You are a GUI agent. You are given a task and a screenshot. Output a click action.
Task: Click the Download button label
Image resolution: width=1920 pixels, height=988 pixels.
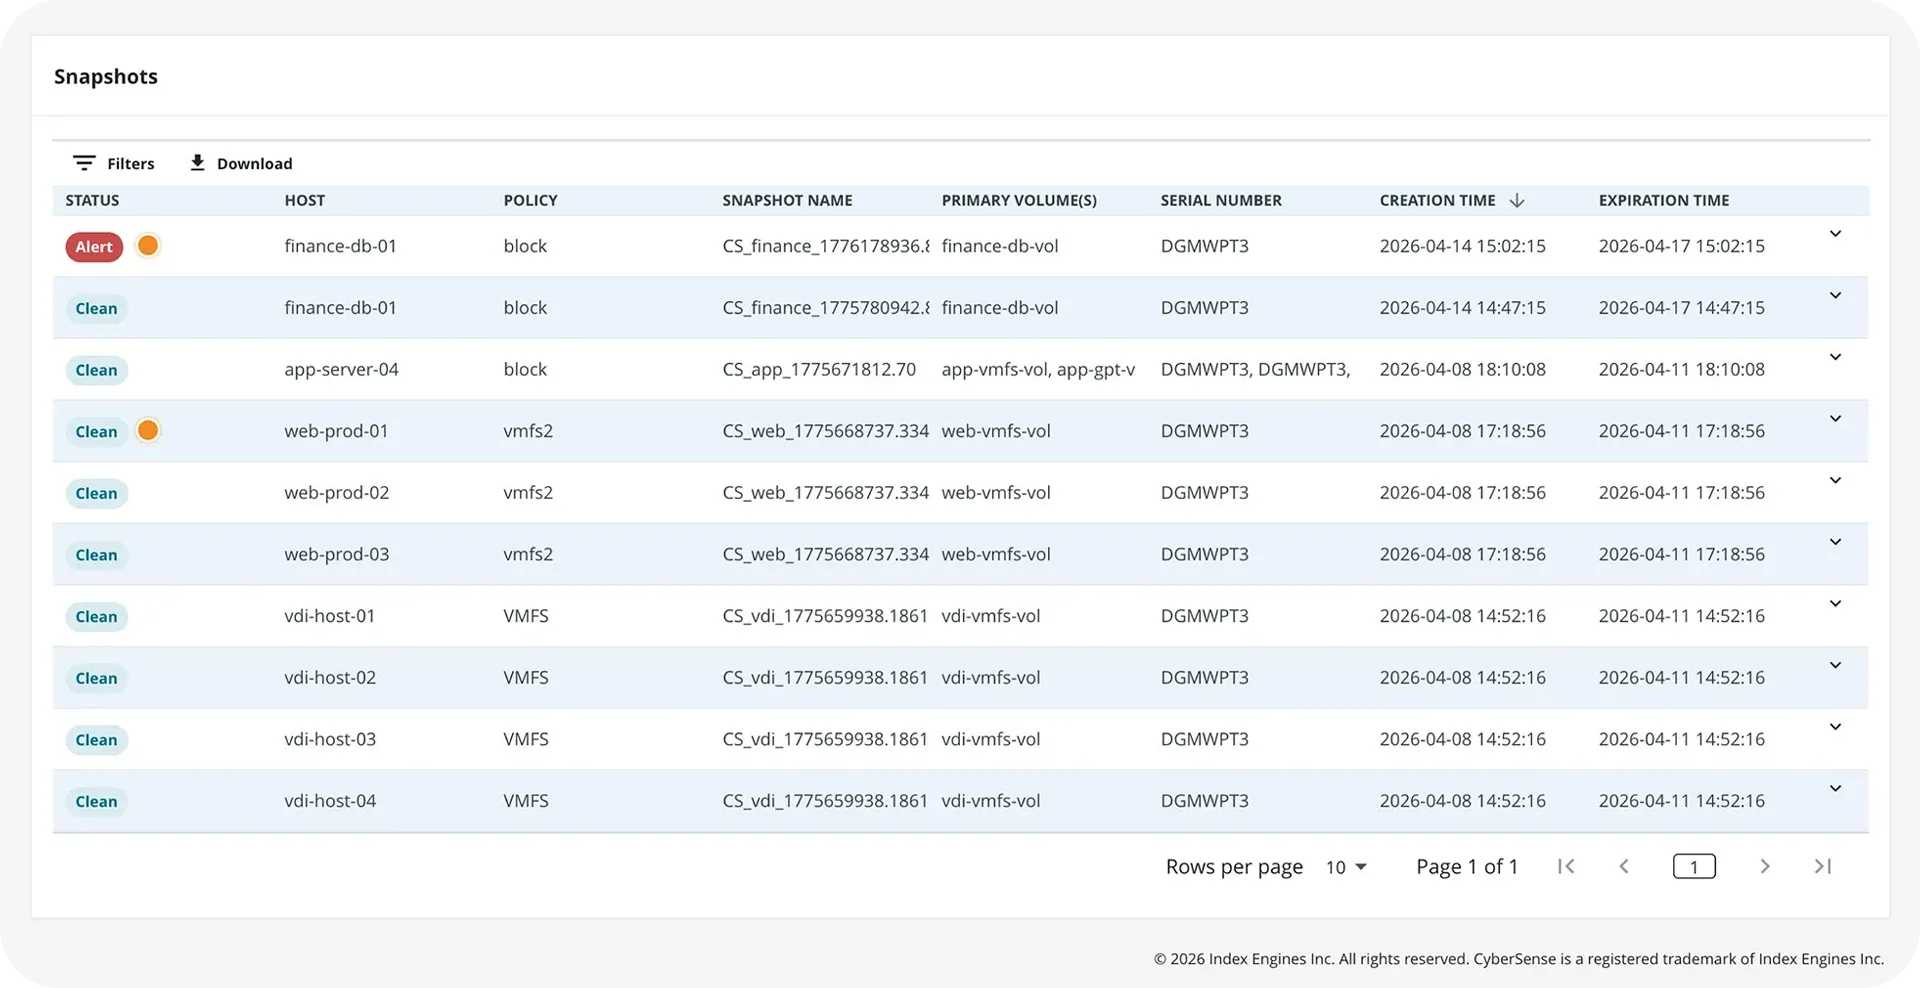click(255, 163)
